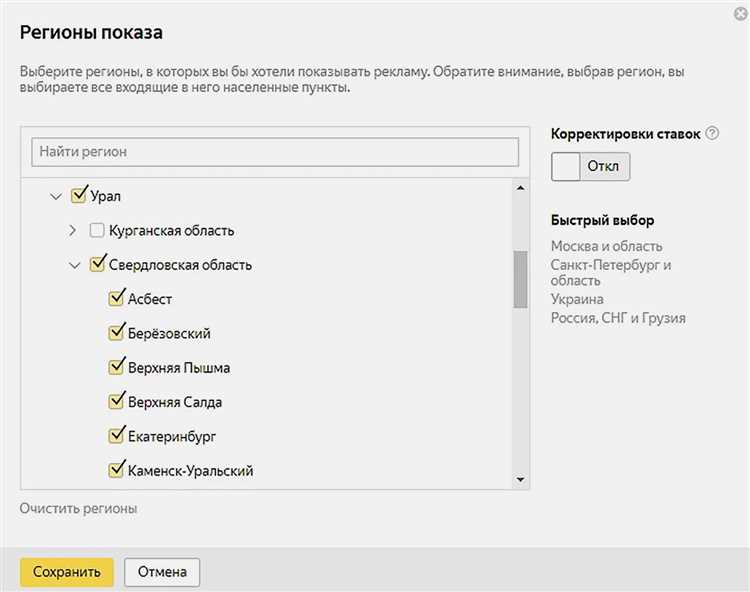
Task: Toggle the Корректировки ставок switch
Action: pos(590,167)
